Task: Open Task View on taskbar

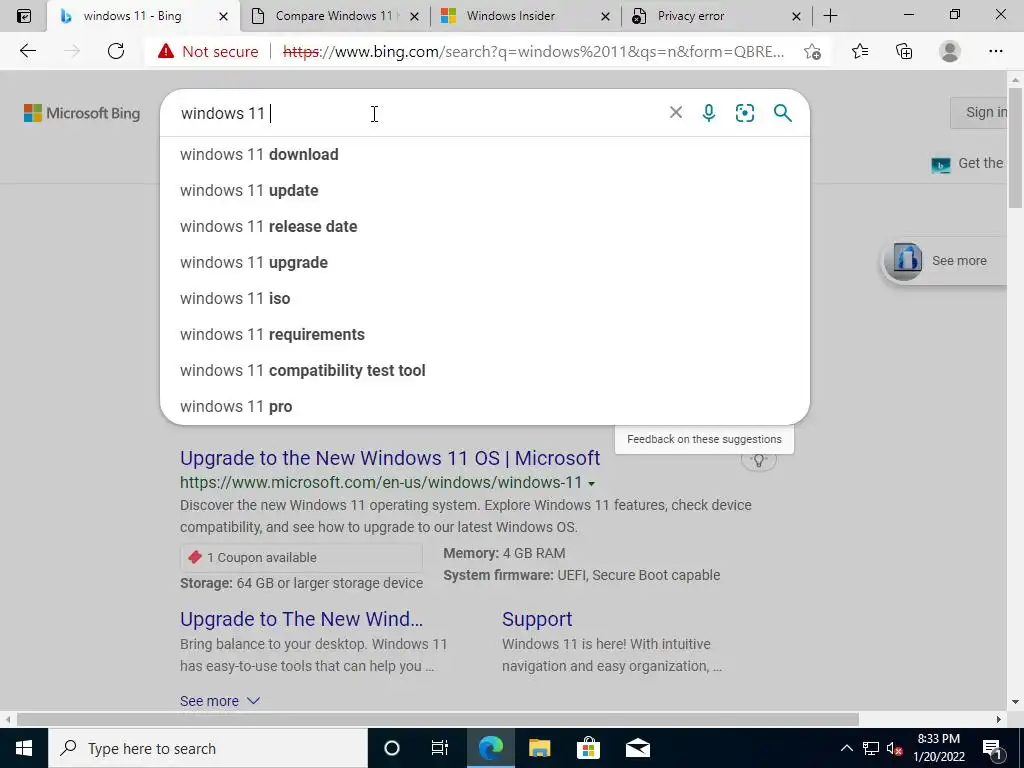Action: pos(440,748)
